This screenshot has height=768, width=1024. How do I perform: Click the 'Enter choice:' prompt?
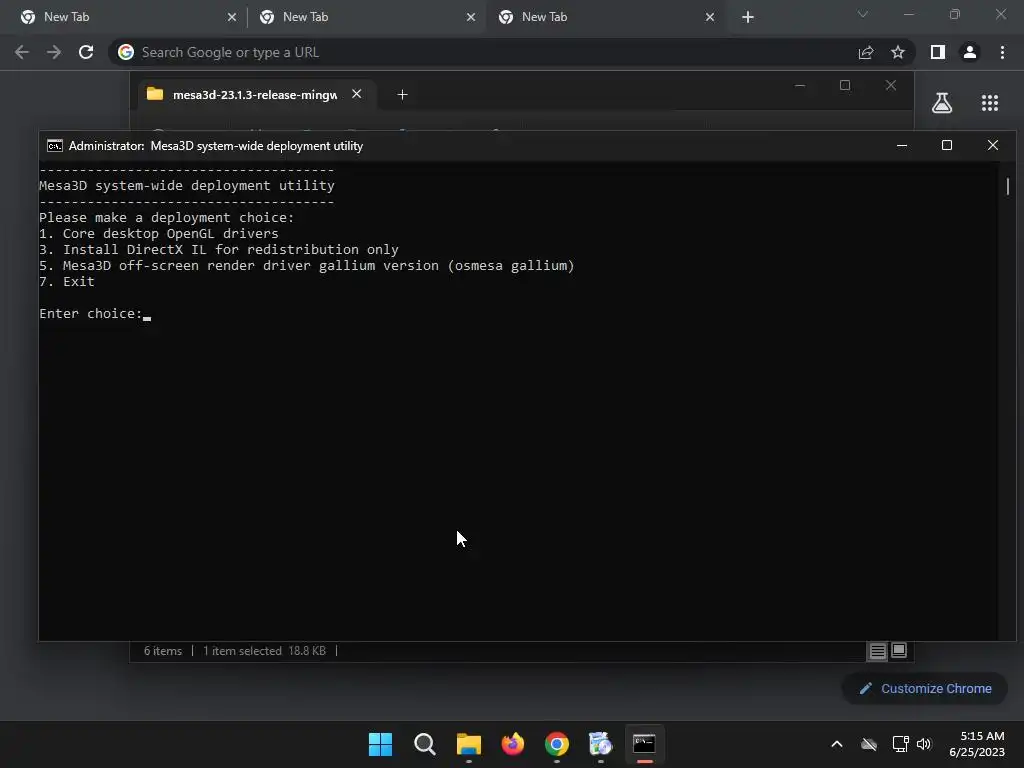(91, 314)
